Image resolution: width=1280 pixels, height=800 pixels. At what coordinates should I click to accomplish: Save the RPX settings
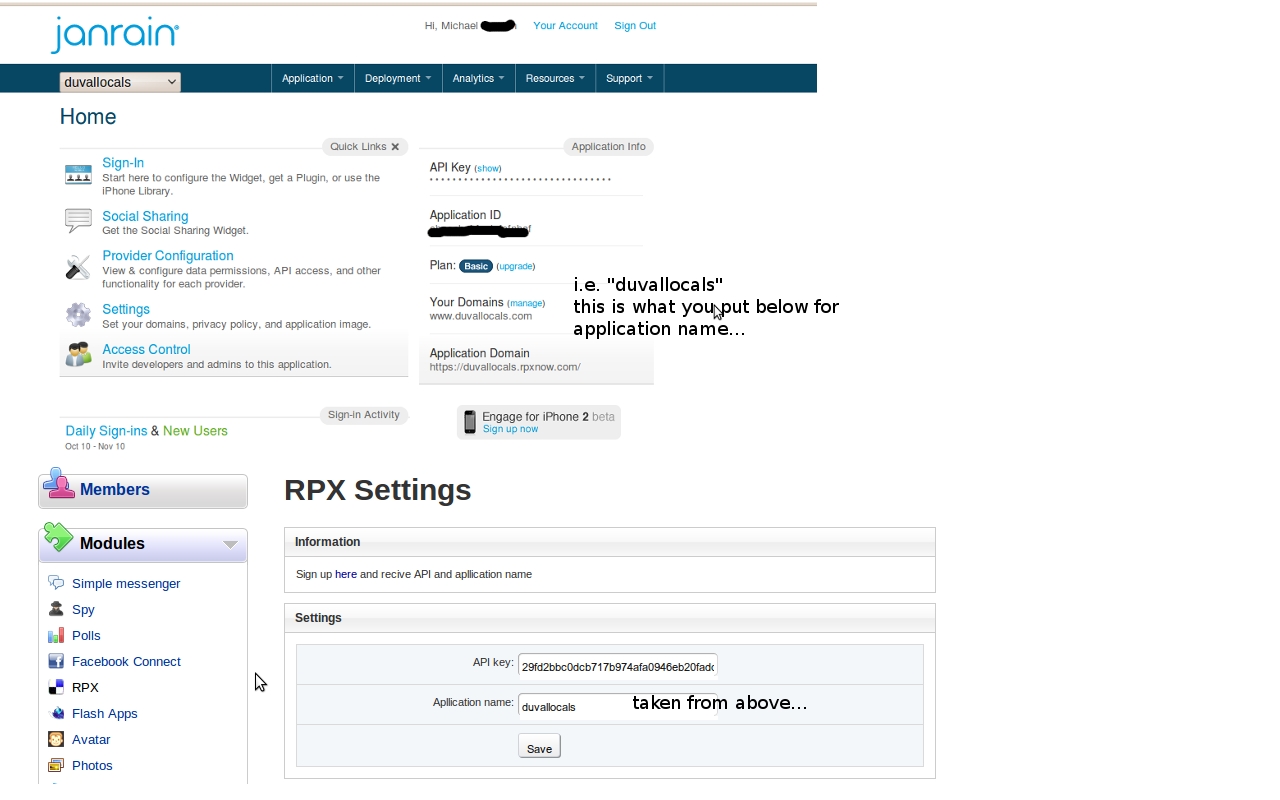coord(539,746)
